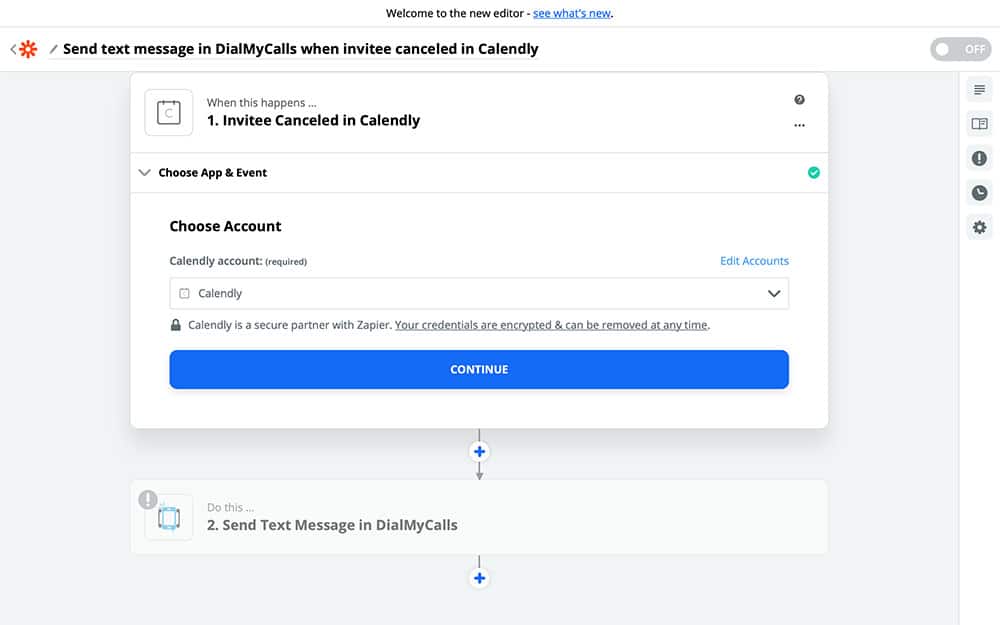Viewport: 1000px width, 625px height.
Task: Click the Zap title text field
Action: [300, 49]
